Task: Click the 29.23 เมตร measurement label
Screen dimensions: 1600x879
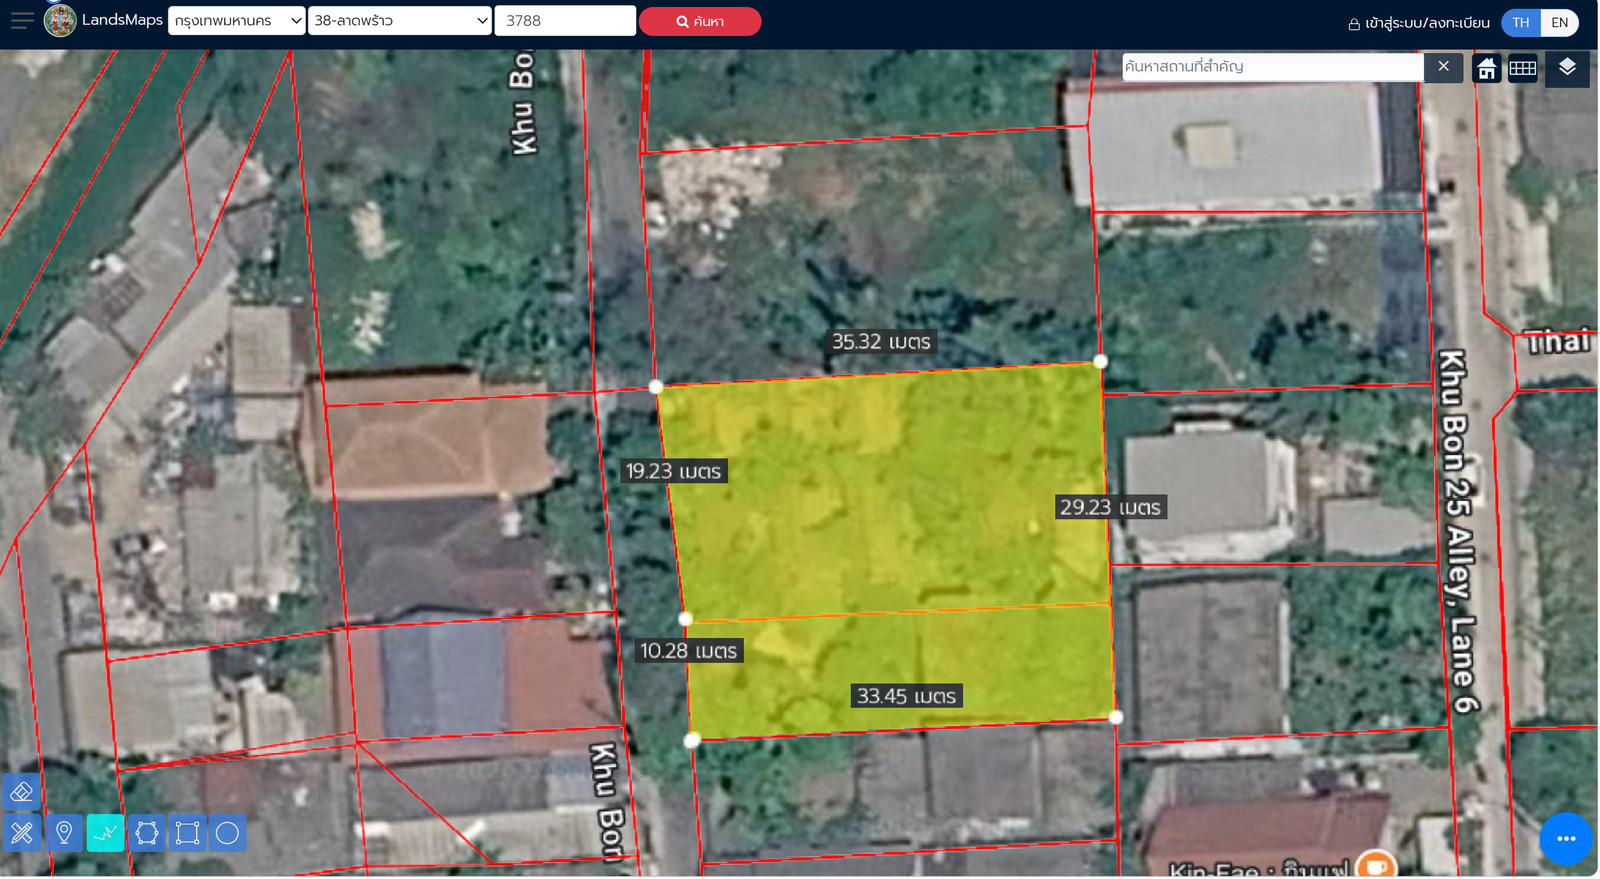Action: pos(1110,507)
